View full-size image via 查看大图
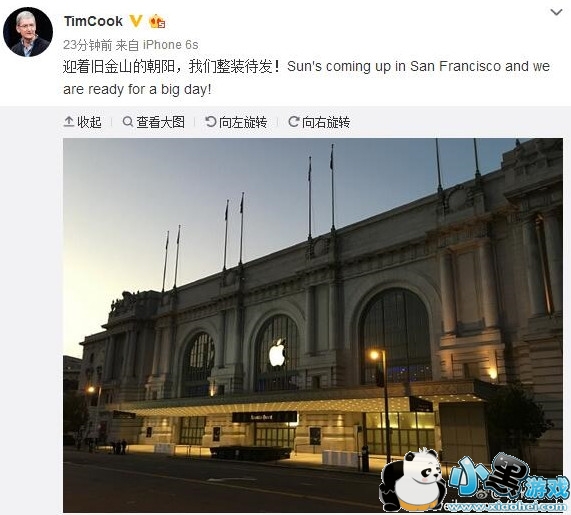The width and height of the screenshot is (571, 515). click(154, 122)
